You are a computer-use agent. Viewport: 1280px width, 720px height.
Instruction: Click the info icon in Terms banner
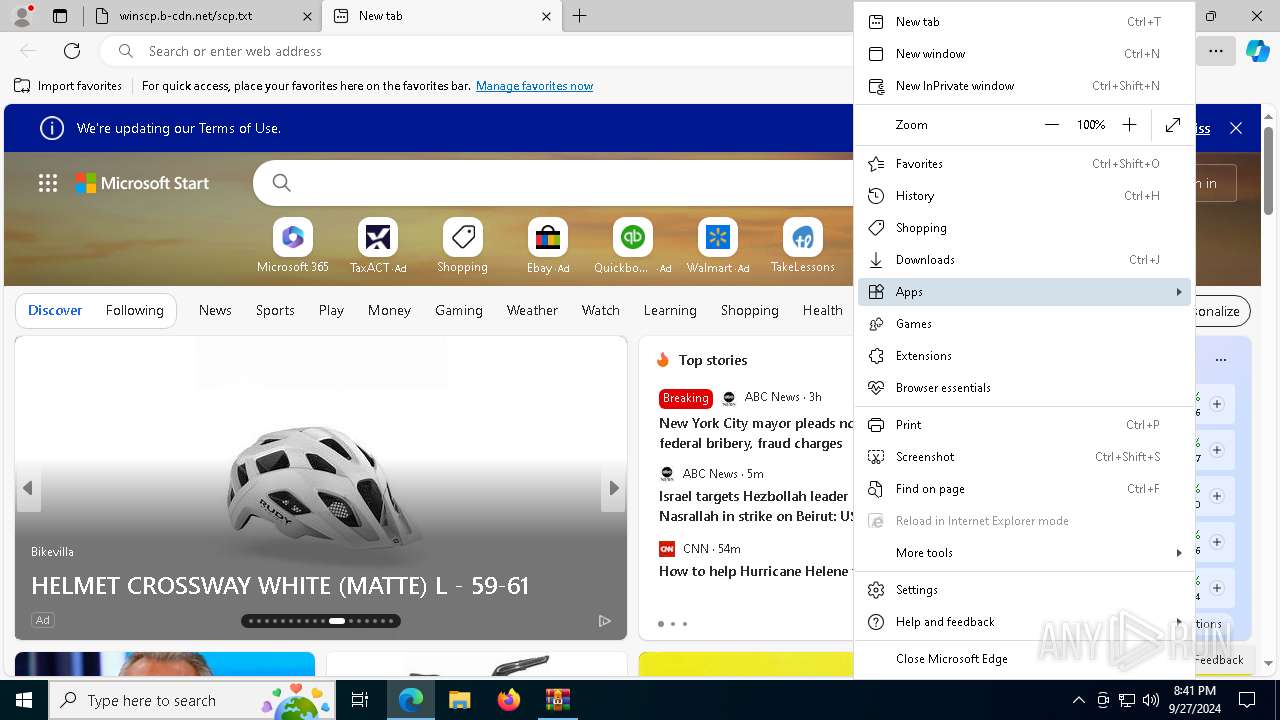[52, 128]
